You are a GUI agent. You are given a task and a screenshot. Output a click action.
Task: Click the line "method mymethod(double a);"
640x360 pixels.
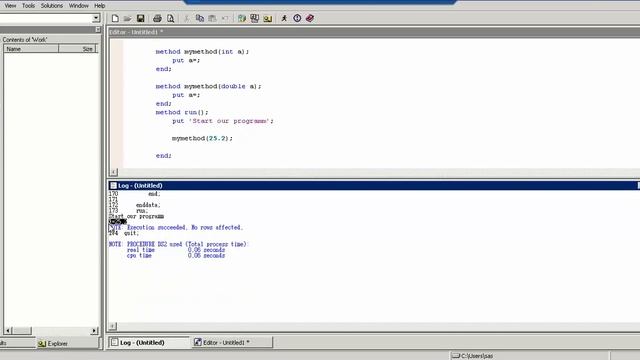pos(208,87)
